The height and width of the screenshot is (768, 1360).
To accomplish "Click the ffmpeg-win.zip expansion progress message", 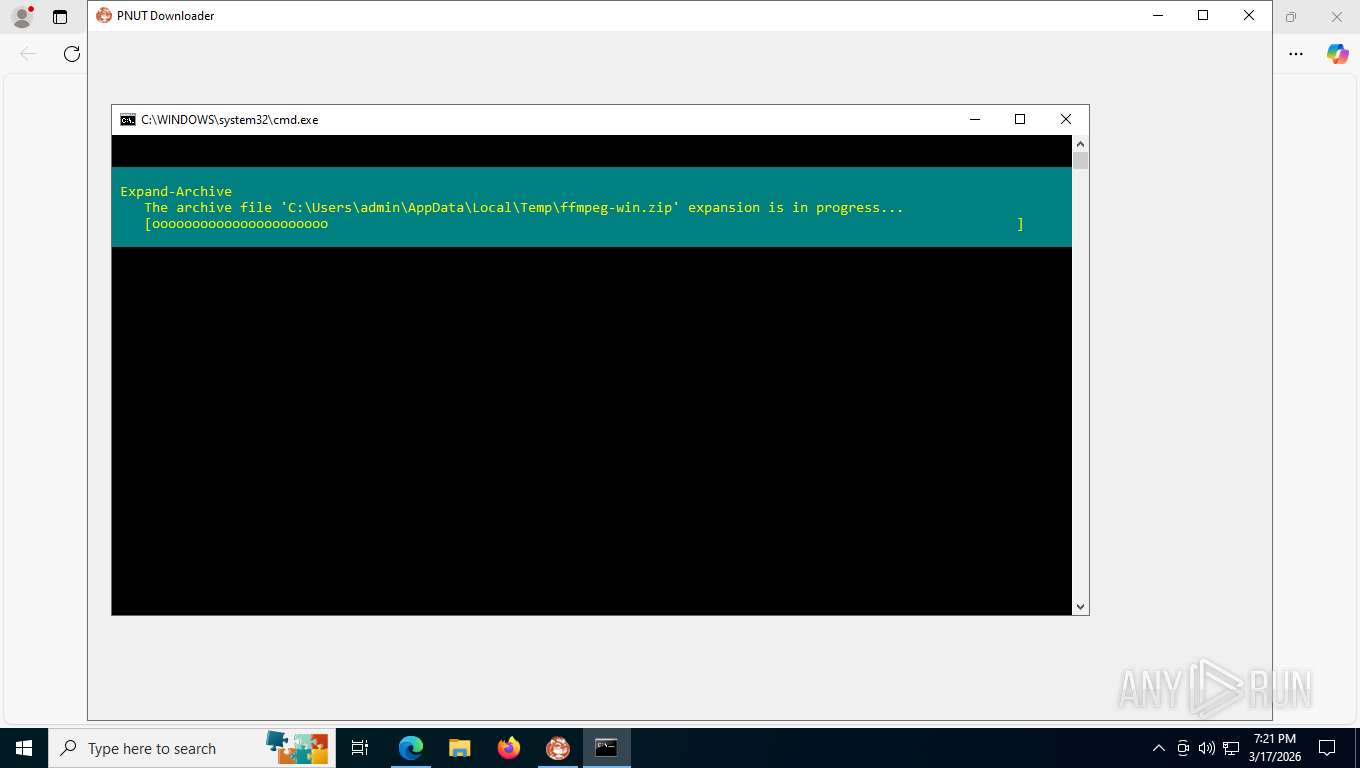I will click(x=524, y=208).
